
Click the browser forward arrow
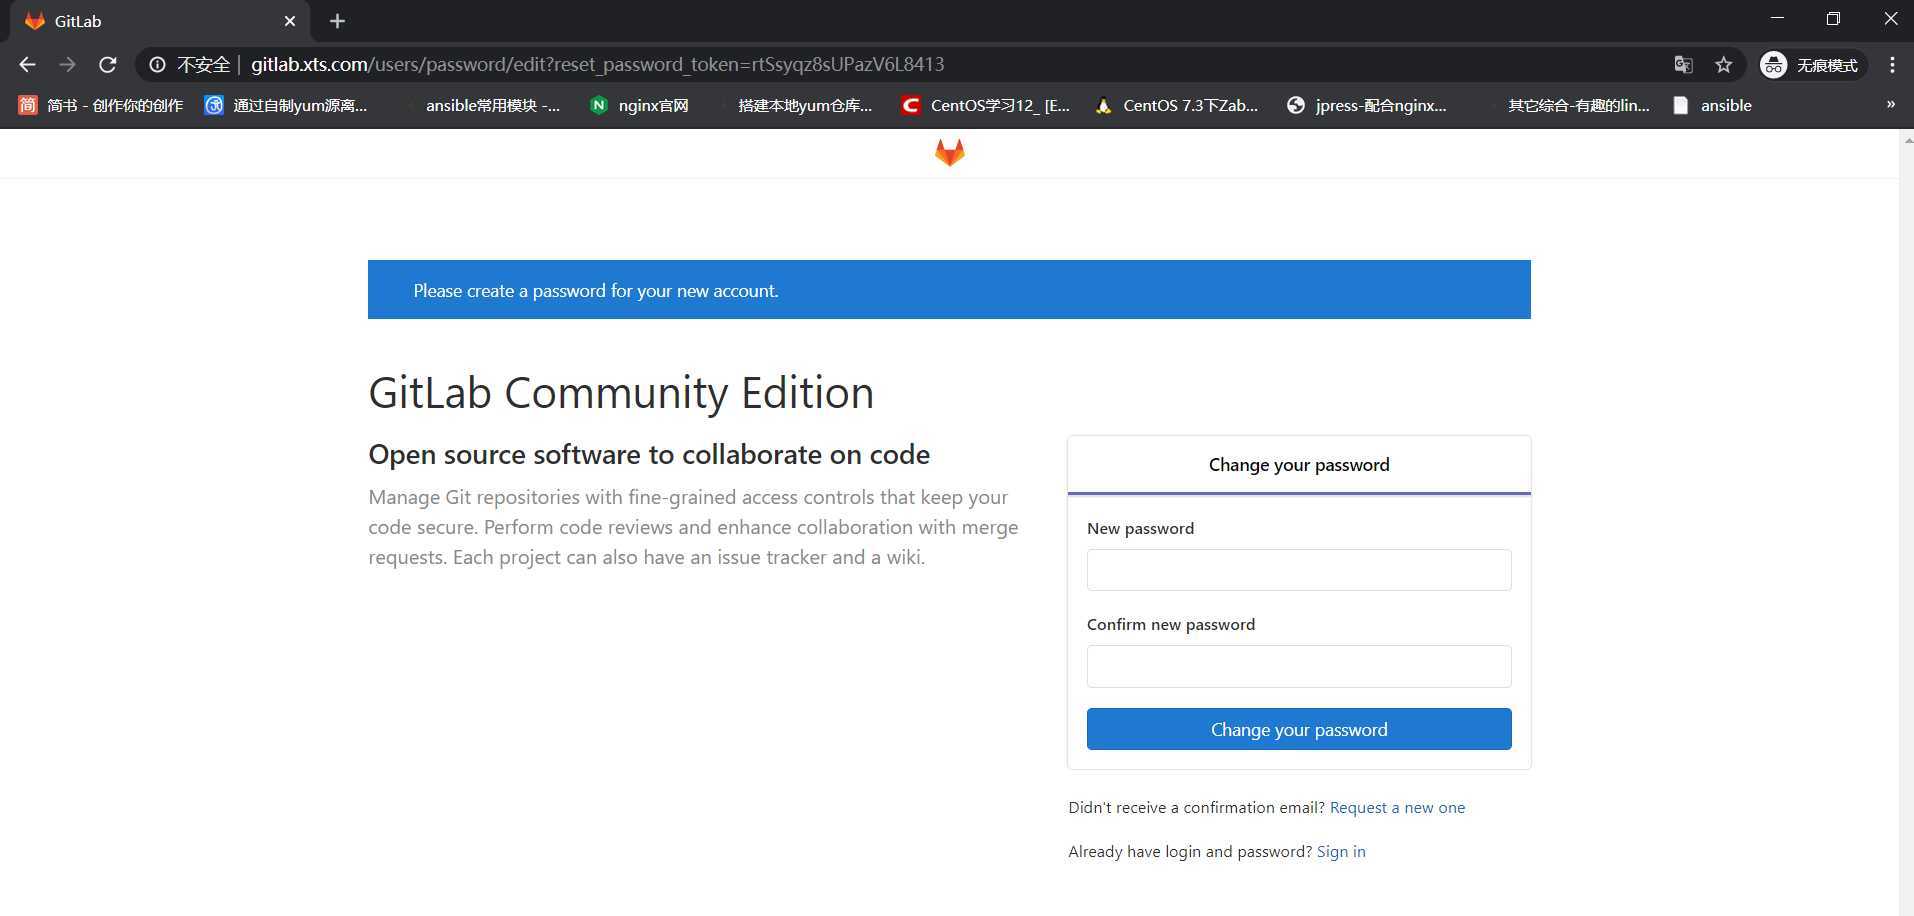(x=67, y=65)
